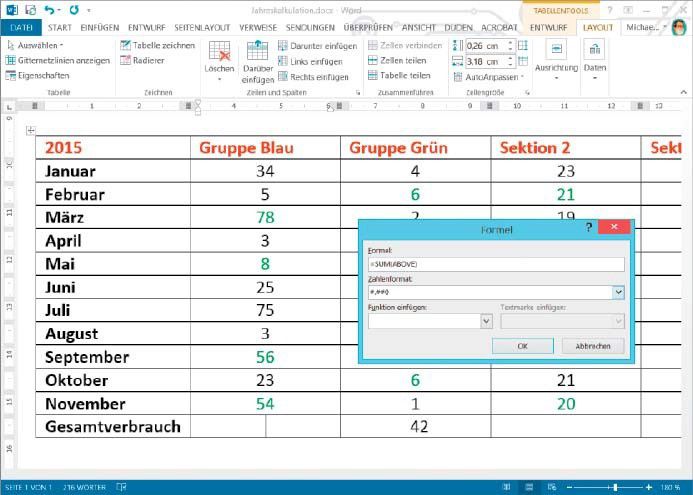
Task: Switch to web layout view icon
Action: point(552,487)
